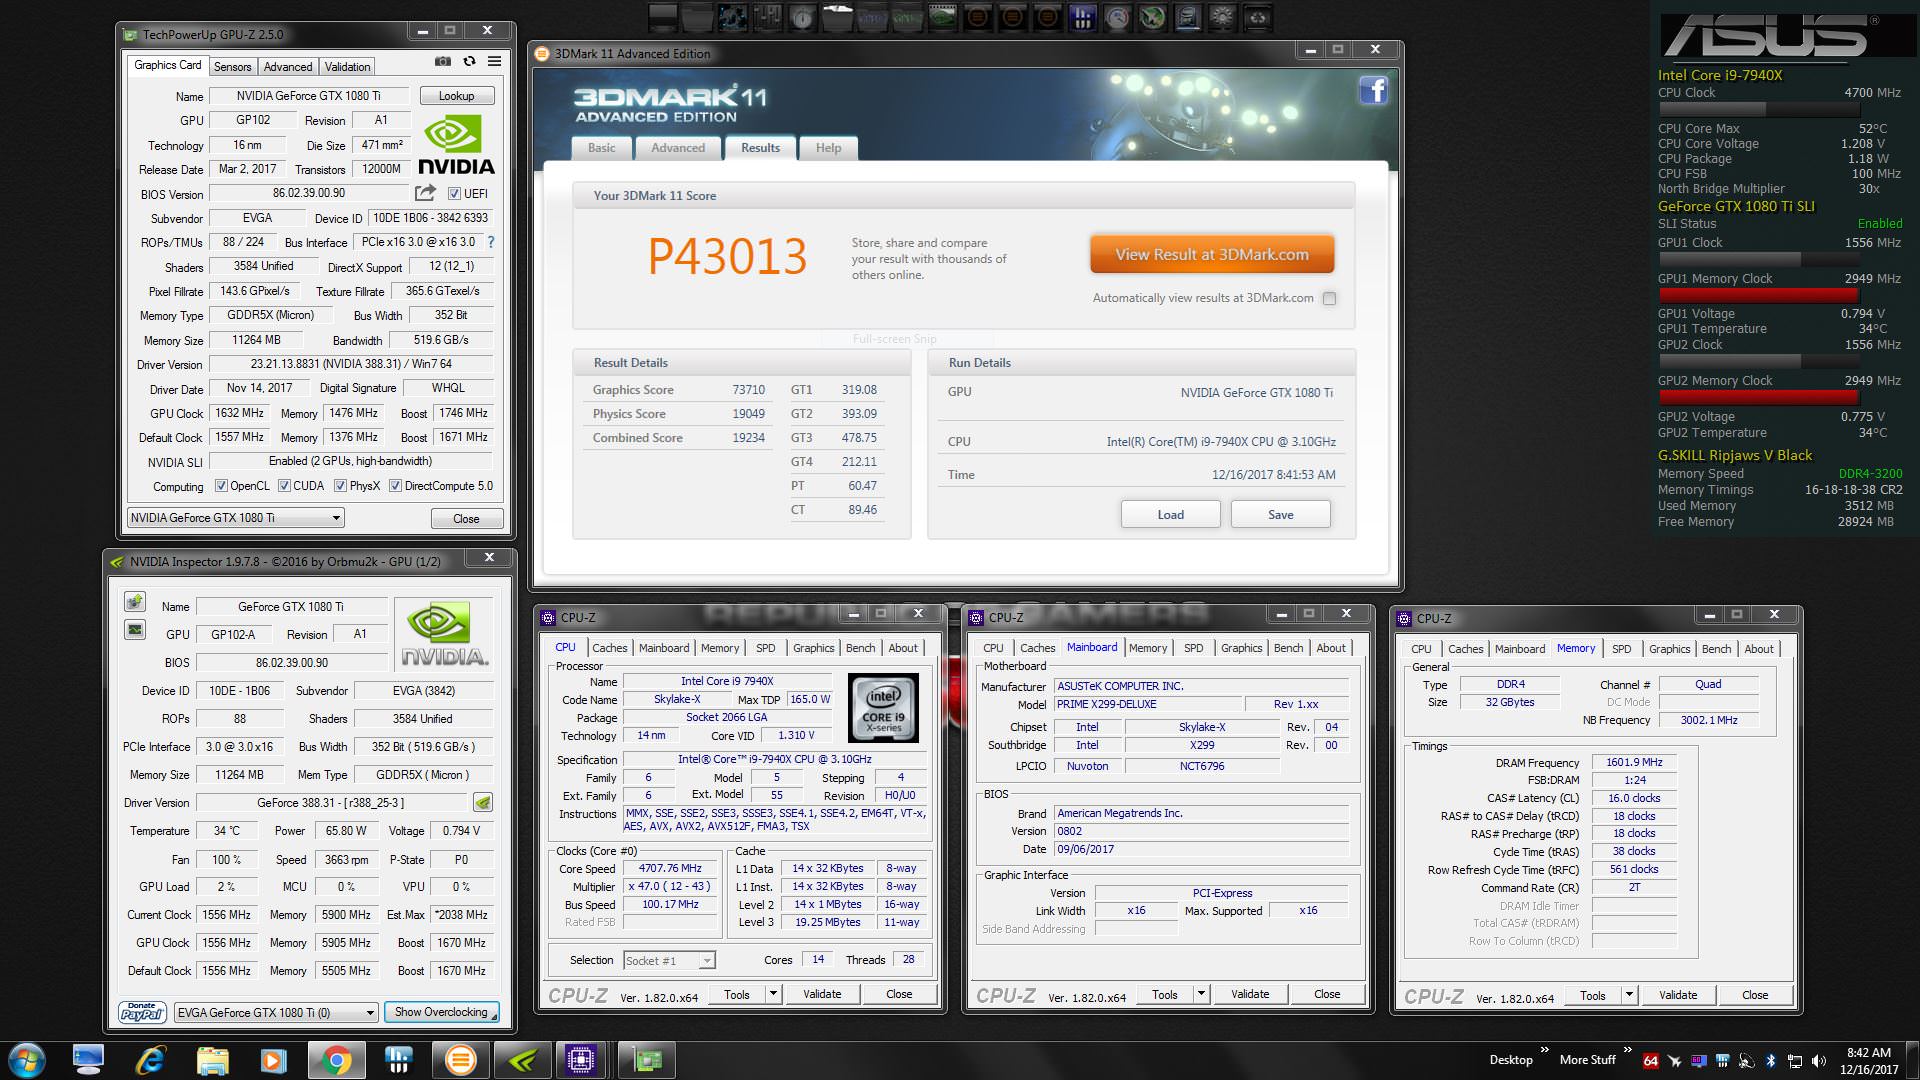1920x1080 pixels.
Task: Click the Facebook icon in 3DMark 11
Action: pos(1373,90)
